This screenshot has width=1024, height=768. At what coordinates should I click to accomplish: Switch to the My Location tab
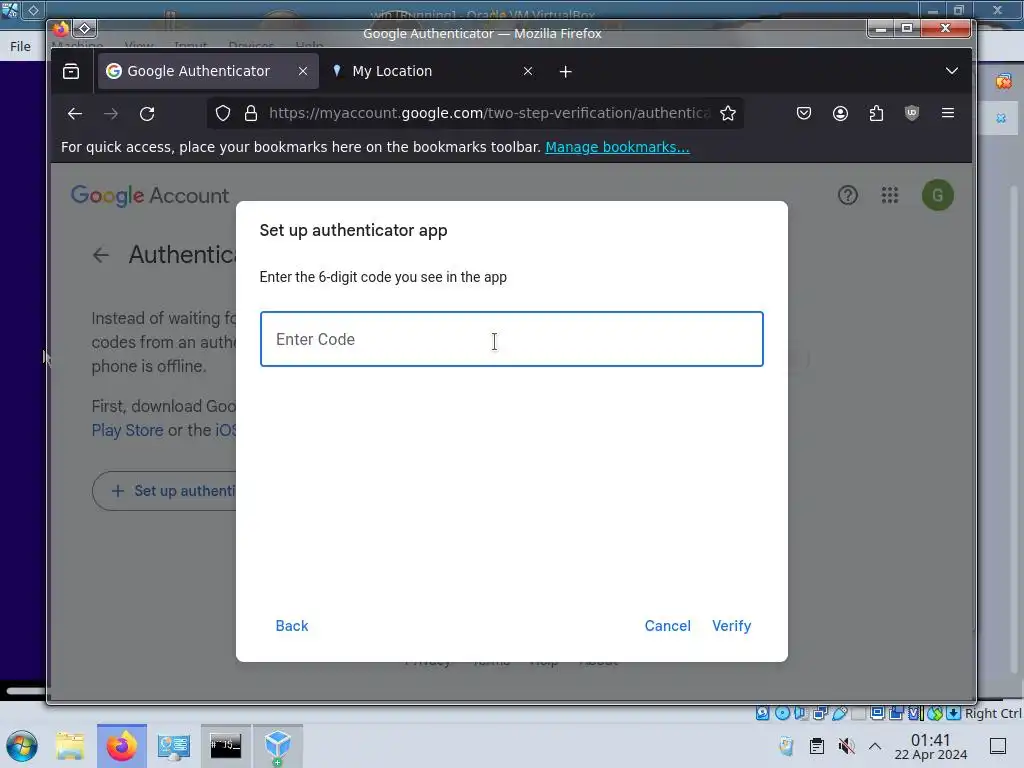(x=392, y=71)
